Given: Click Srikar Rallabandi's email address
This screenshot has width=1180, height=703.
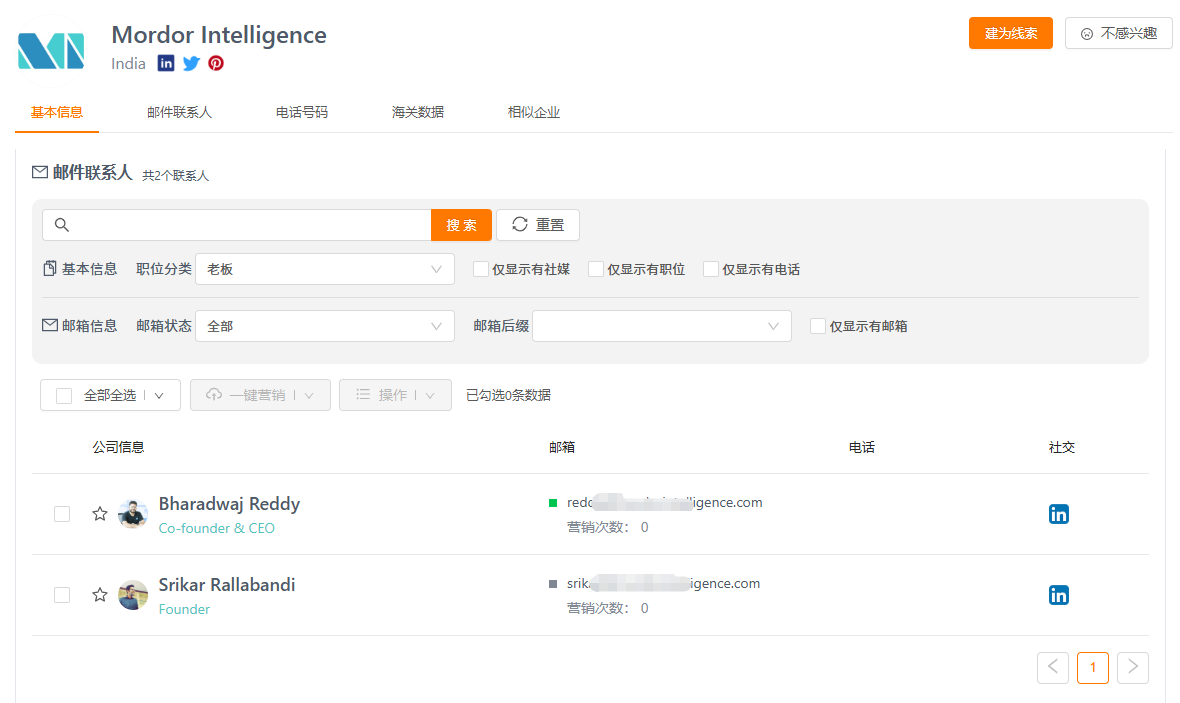Looking at the screenshot, I should (663, 583).
